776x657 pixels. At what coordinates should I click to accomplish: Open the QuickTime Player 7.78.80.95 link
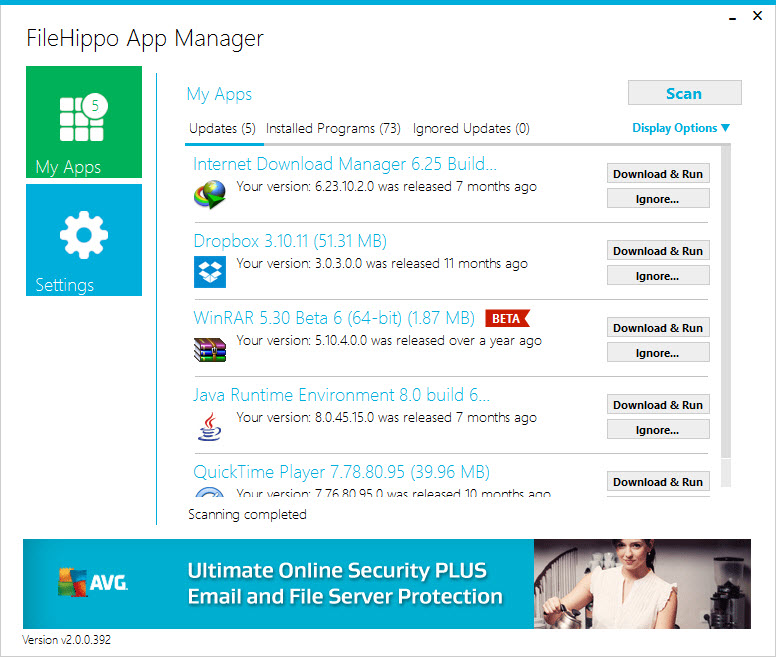point(341,472)
